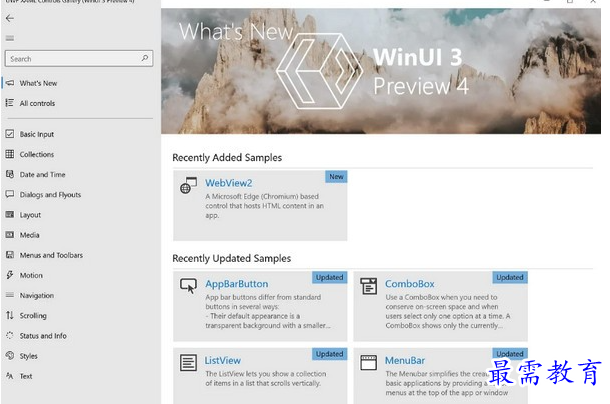Image resolution: width=610 pixels, height=404 pixels.
Task: Click the ListView description text
Action: (x=266, y=378)
